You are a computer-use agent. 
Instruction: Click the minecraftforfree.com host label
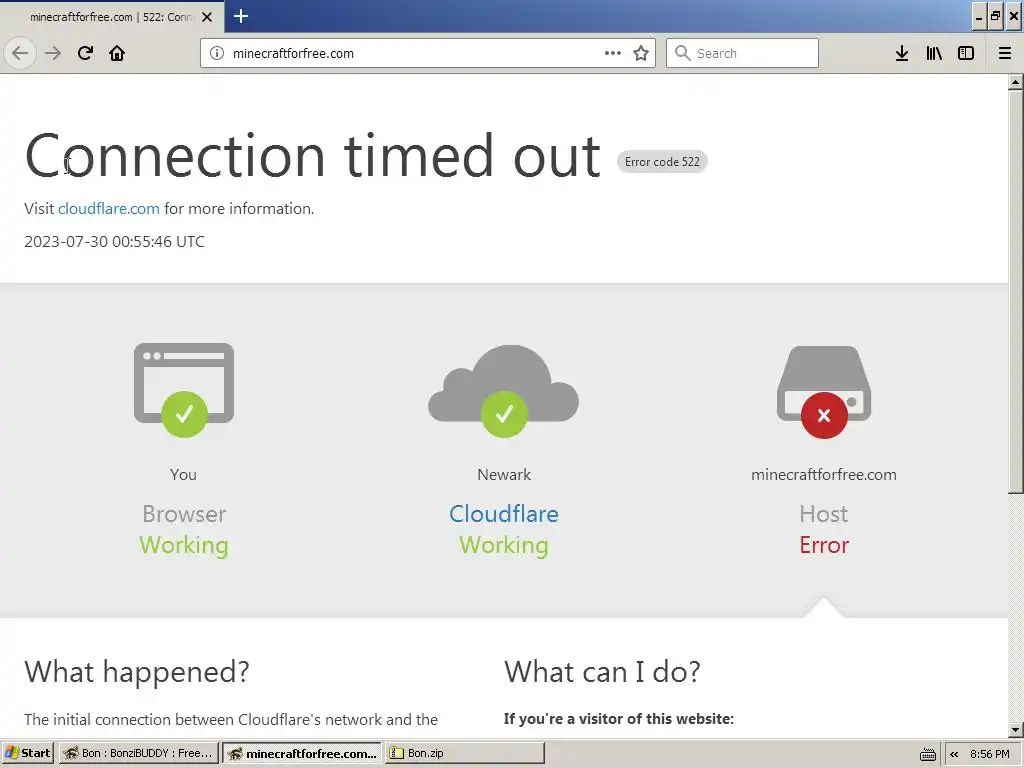pos(824,475)
